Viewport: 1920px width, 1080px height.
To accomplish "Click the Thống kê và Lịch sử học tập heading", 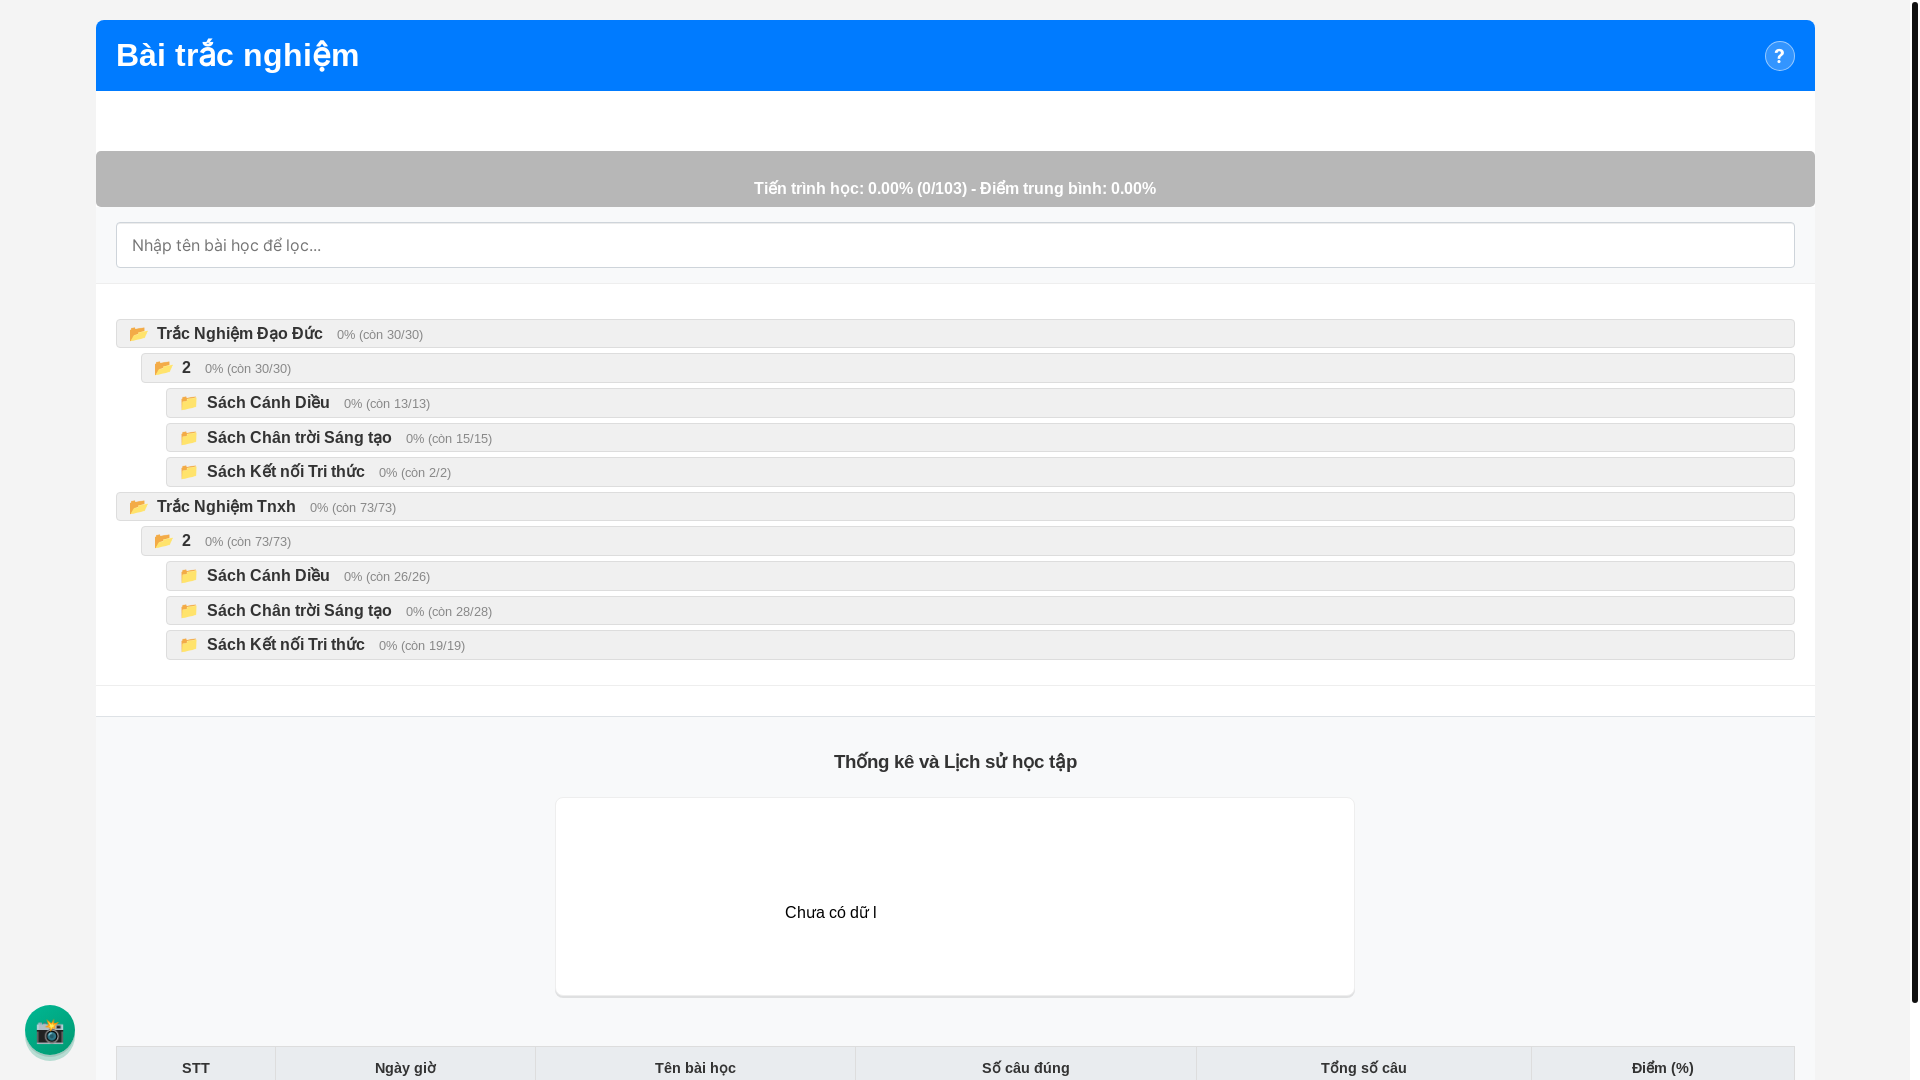I will coord(955,762).
